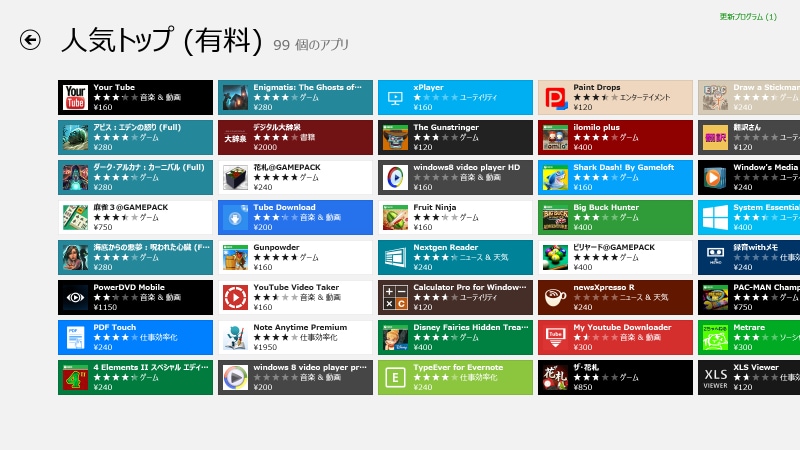Open 4 Elements II スペシャル icon
Viewport: 800px width, 450px height.
(x=75, y=378)
